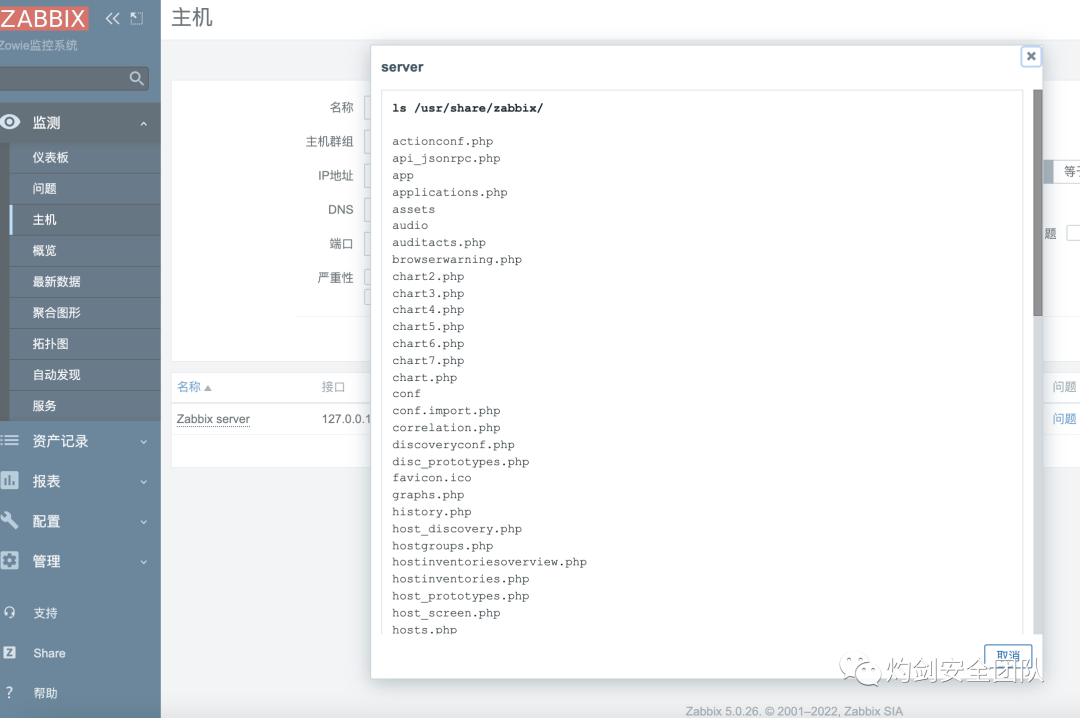Click hostgroups.php in the output
The height and width of the screenshot is (718, 1080).
443,546
